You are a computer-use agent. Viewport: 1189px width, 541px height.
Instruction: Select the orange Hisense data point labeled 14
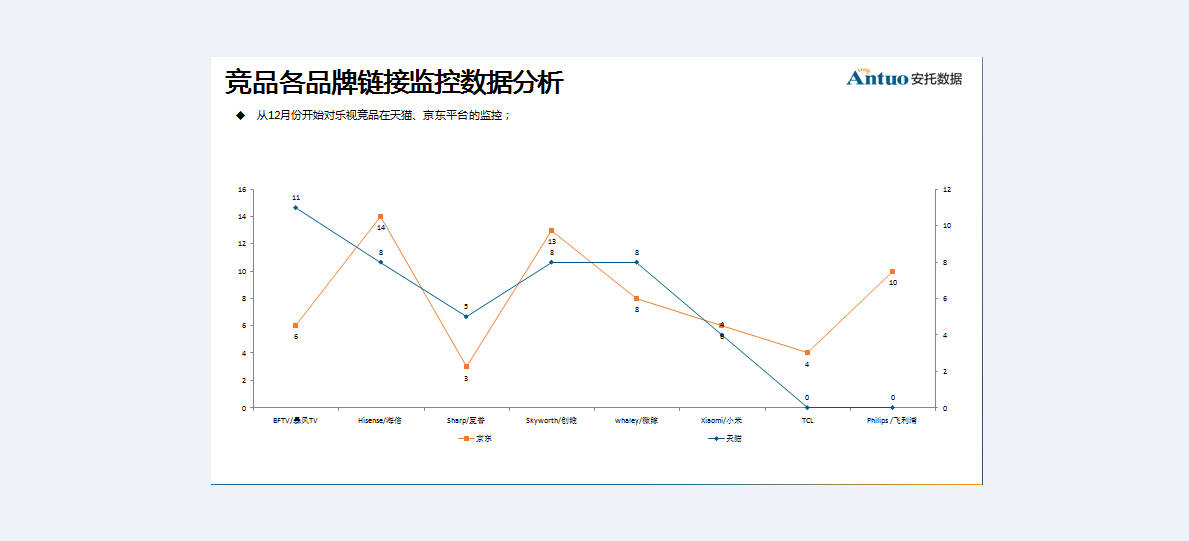[x=381, y=217]
